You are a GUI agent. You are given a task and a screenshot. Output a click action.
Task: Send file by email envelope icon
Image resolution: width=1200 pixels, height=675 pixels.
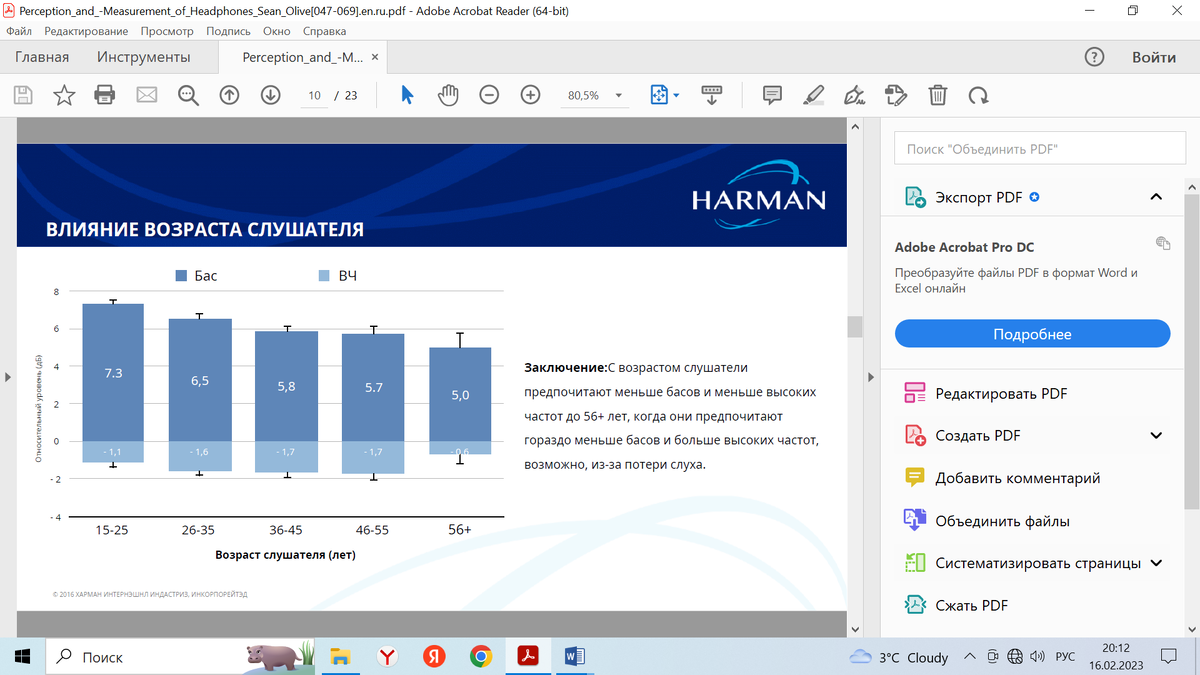[147, 95]
